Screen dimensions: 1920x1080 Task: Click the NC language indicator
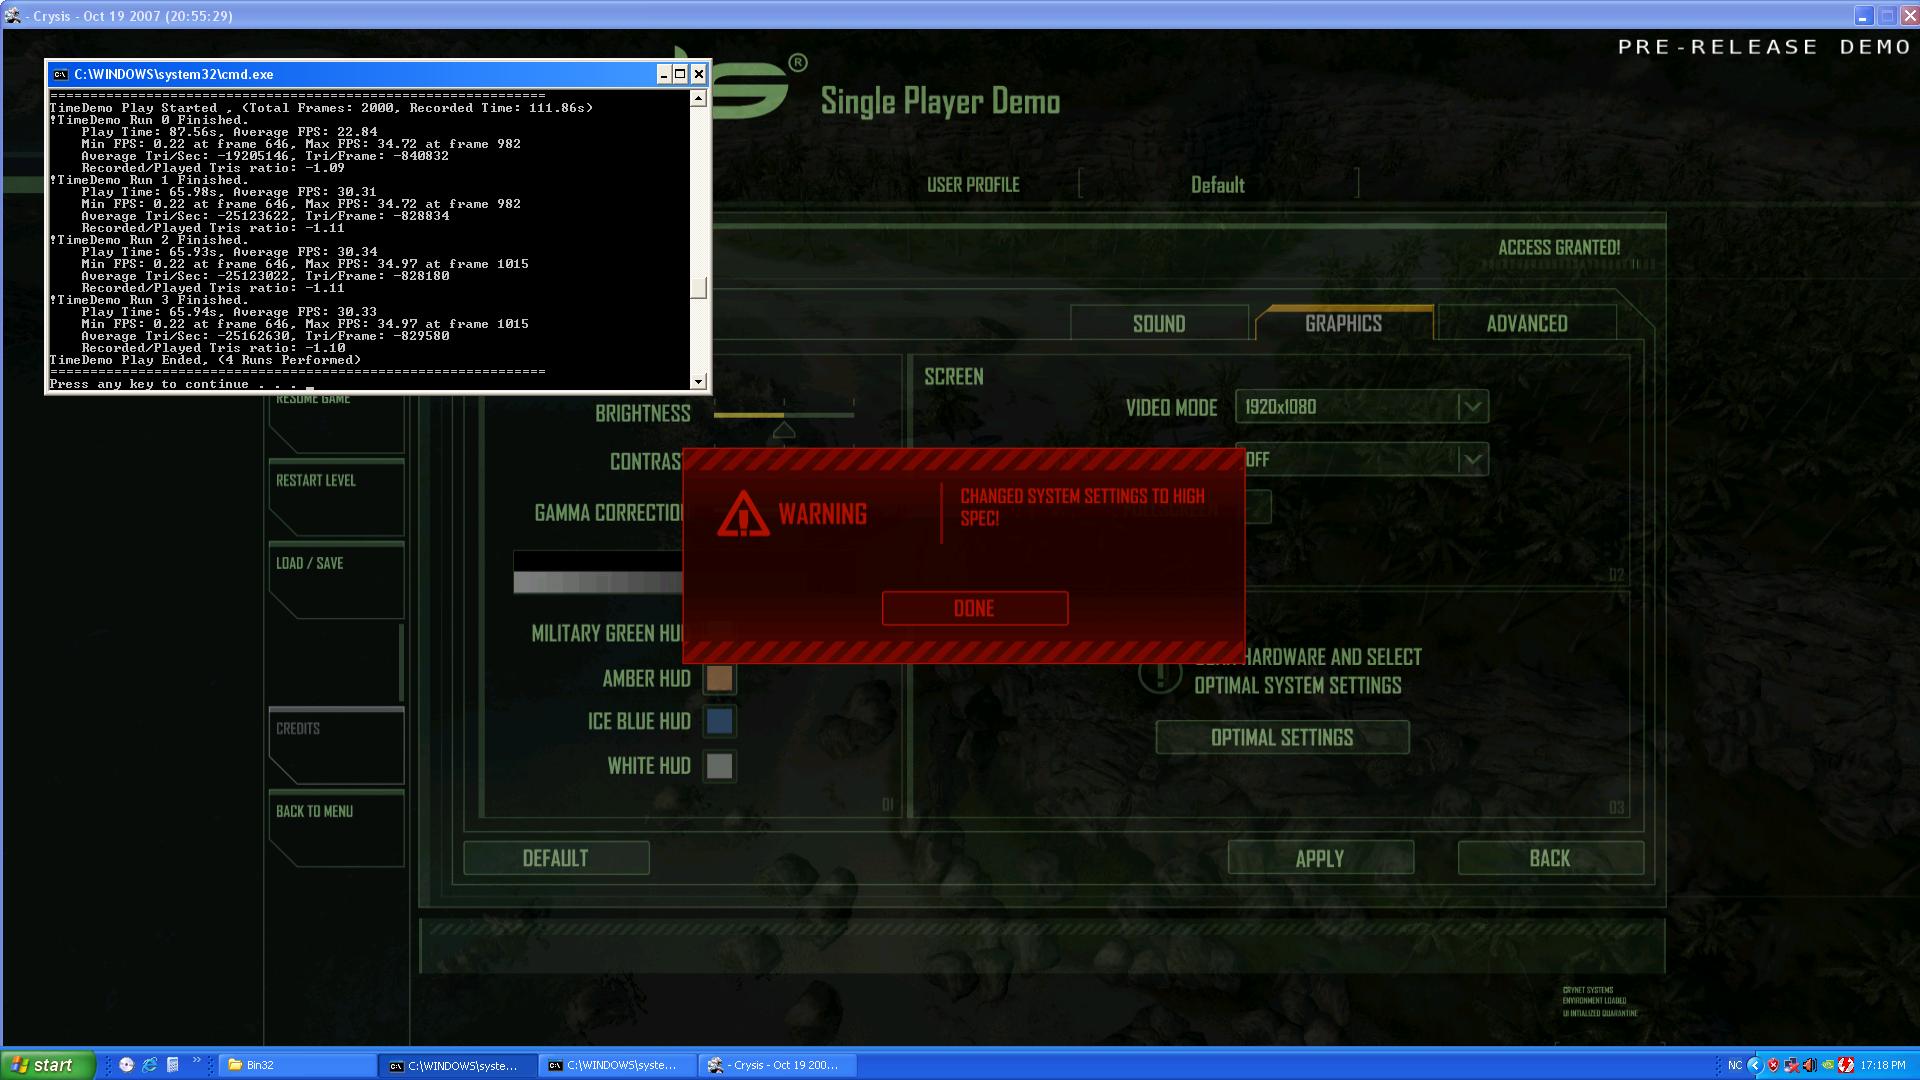(1735, 1065)
